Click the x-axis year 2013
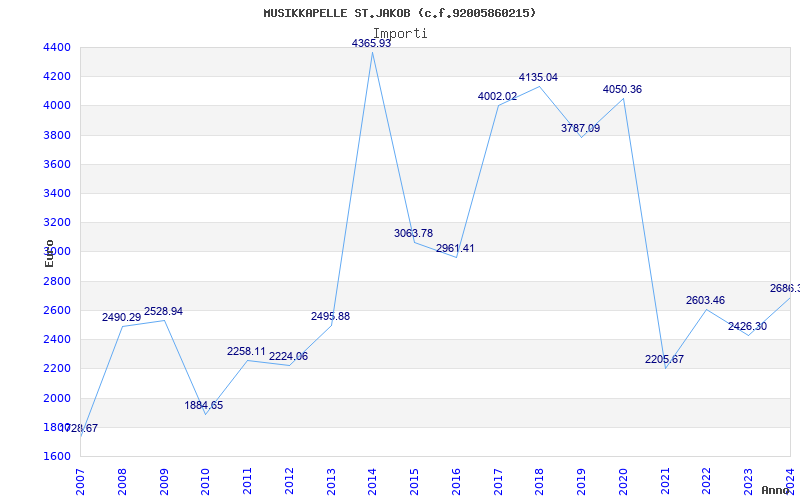800x500 pixels. pos(331,482)
